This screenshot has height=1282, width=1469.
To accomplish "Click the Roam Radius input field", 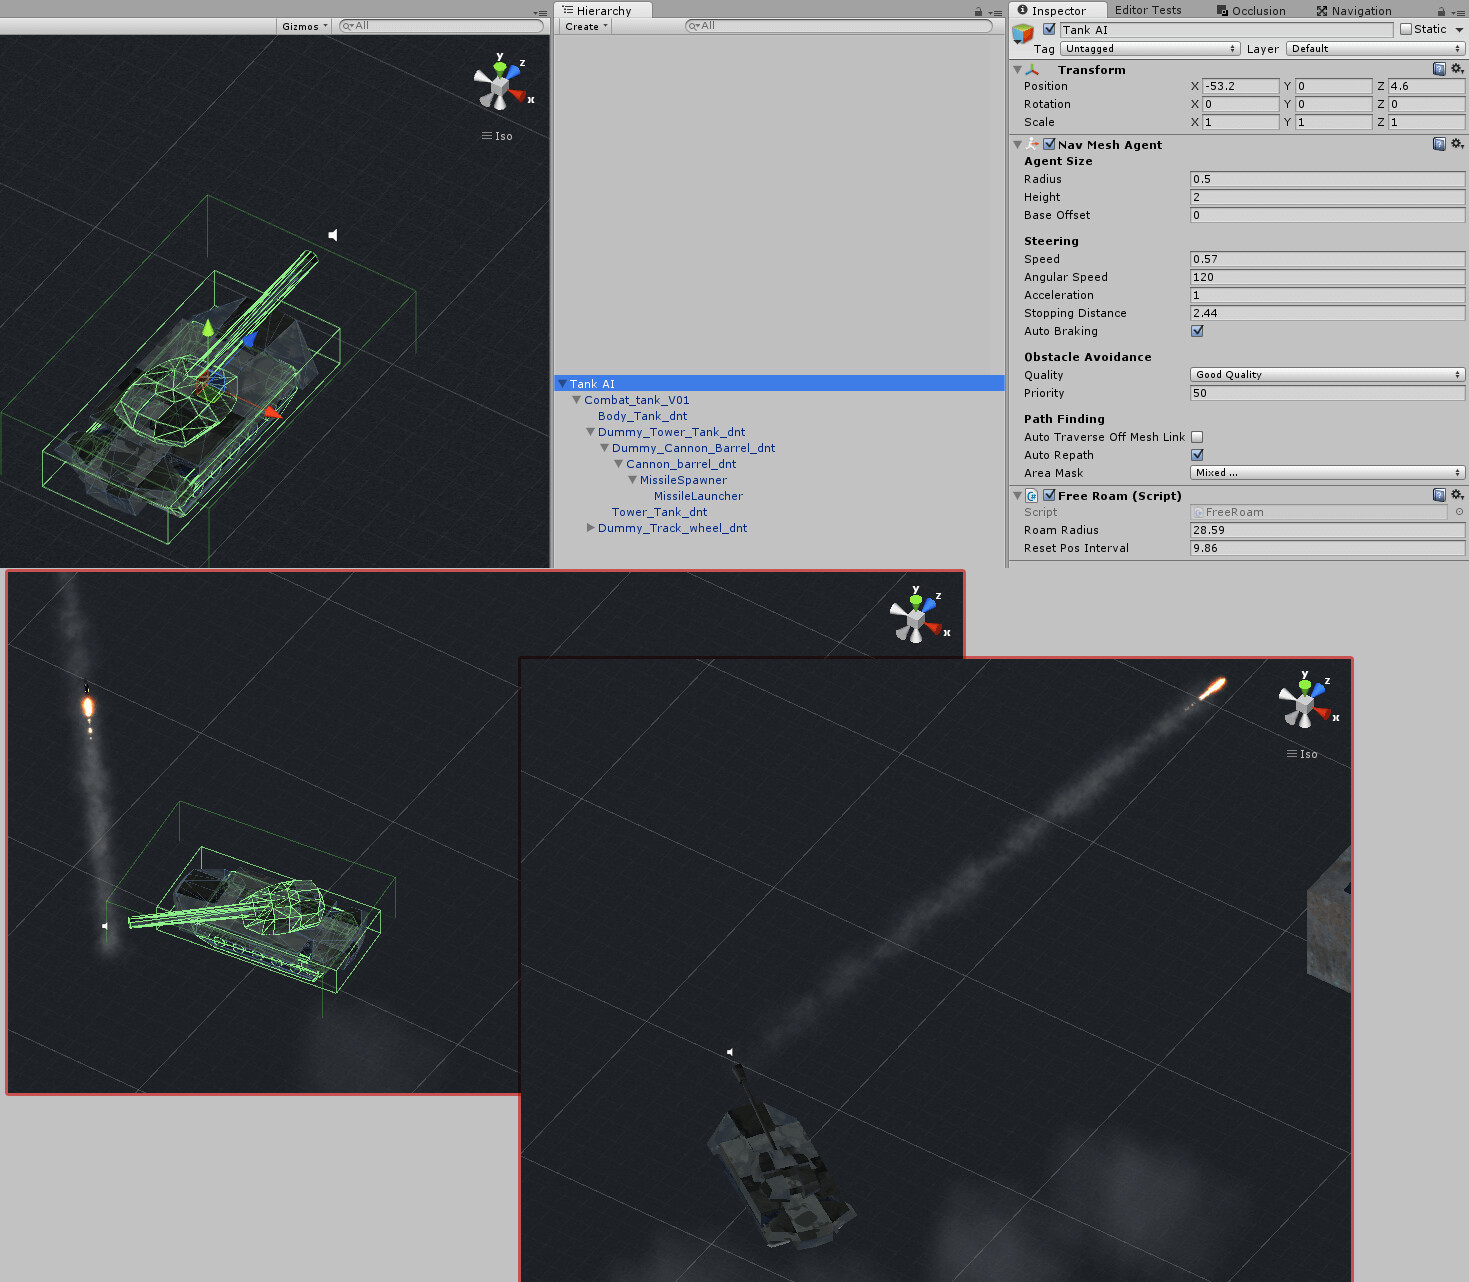I will pos(1327,530).
